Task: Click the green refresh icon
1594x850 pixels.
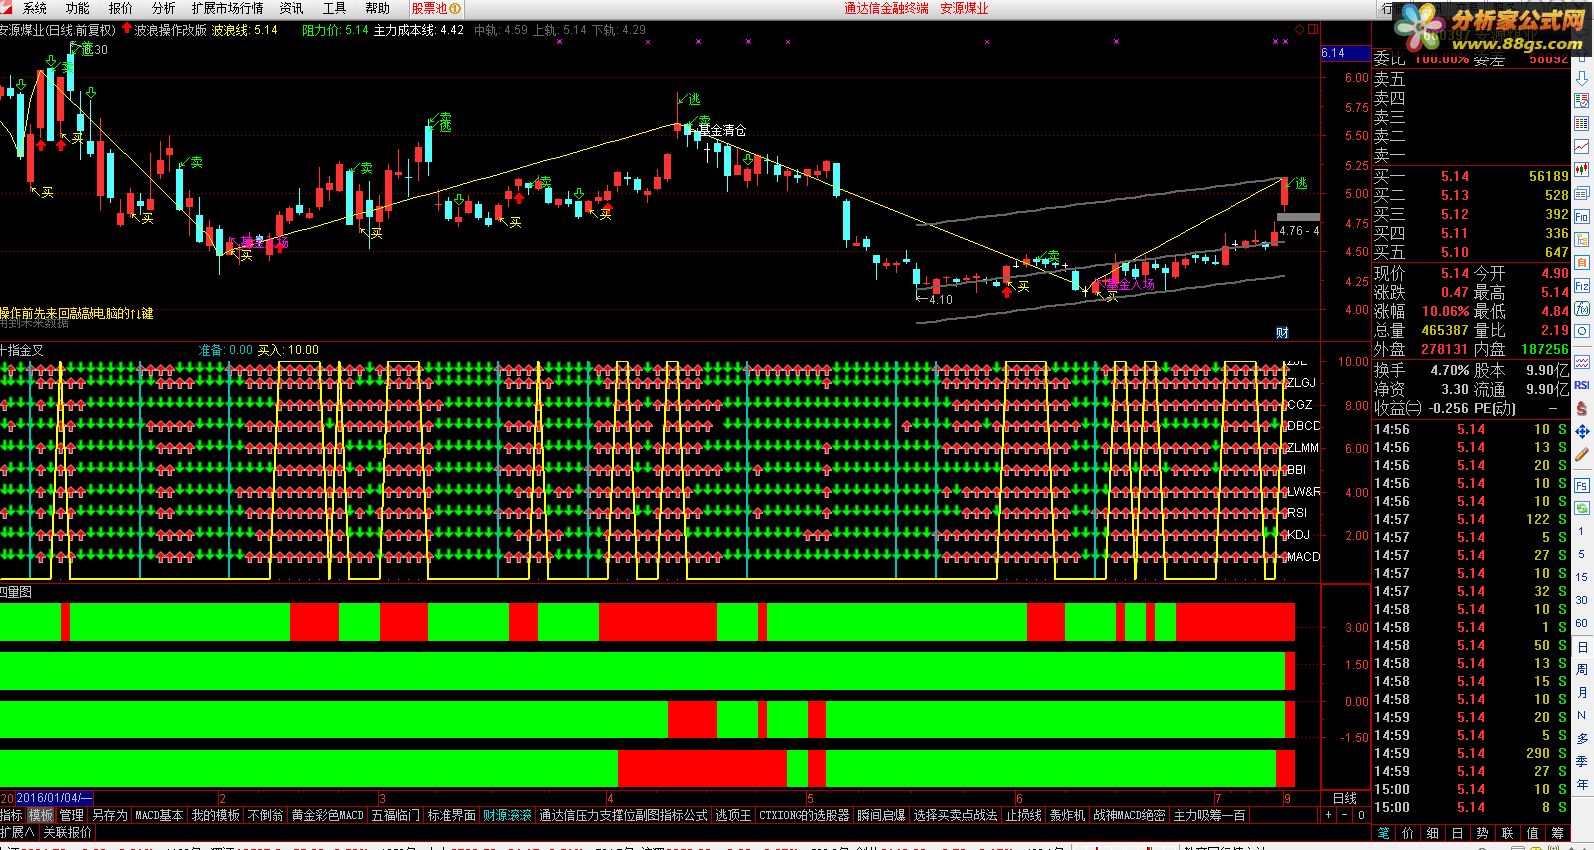Action: [1581, 508]
